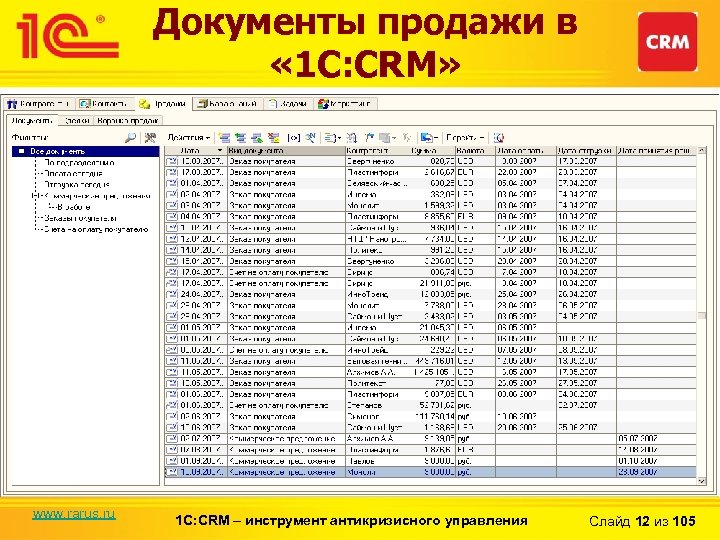Collapse the Все документы tree node
Image resolution: width=720 pixels, height=540 pixels.
pos(21,151)
